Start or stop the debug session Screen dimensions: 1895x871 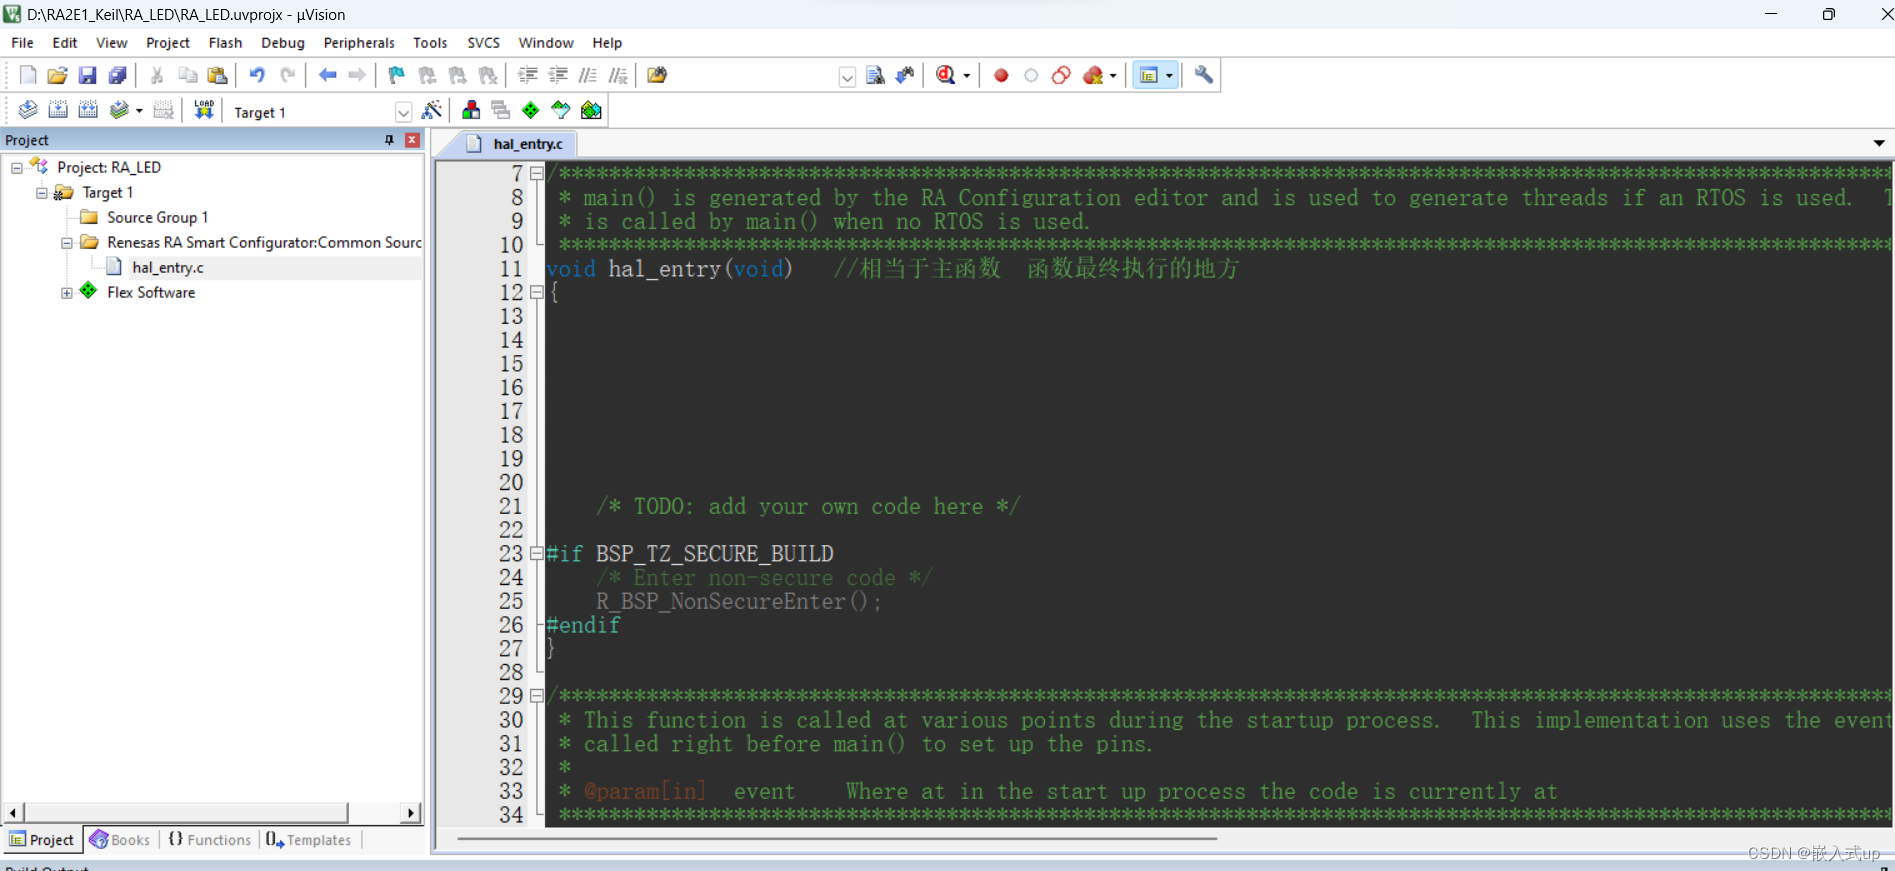[946, 75]
